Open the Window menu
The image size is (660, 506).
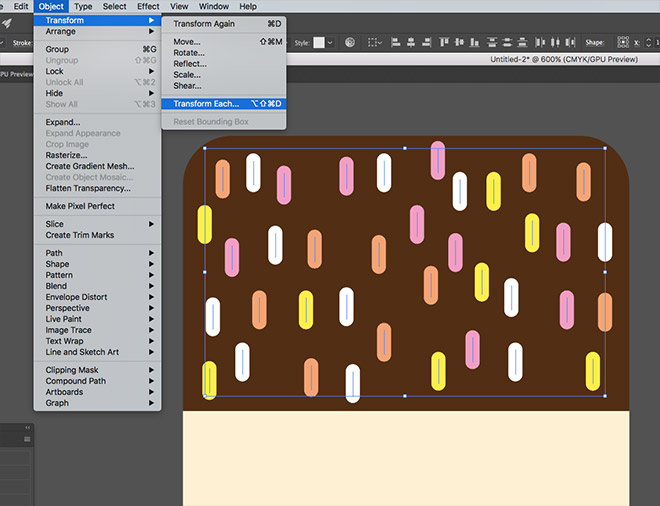pos(214,6)
